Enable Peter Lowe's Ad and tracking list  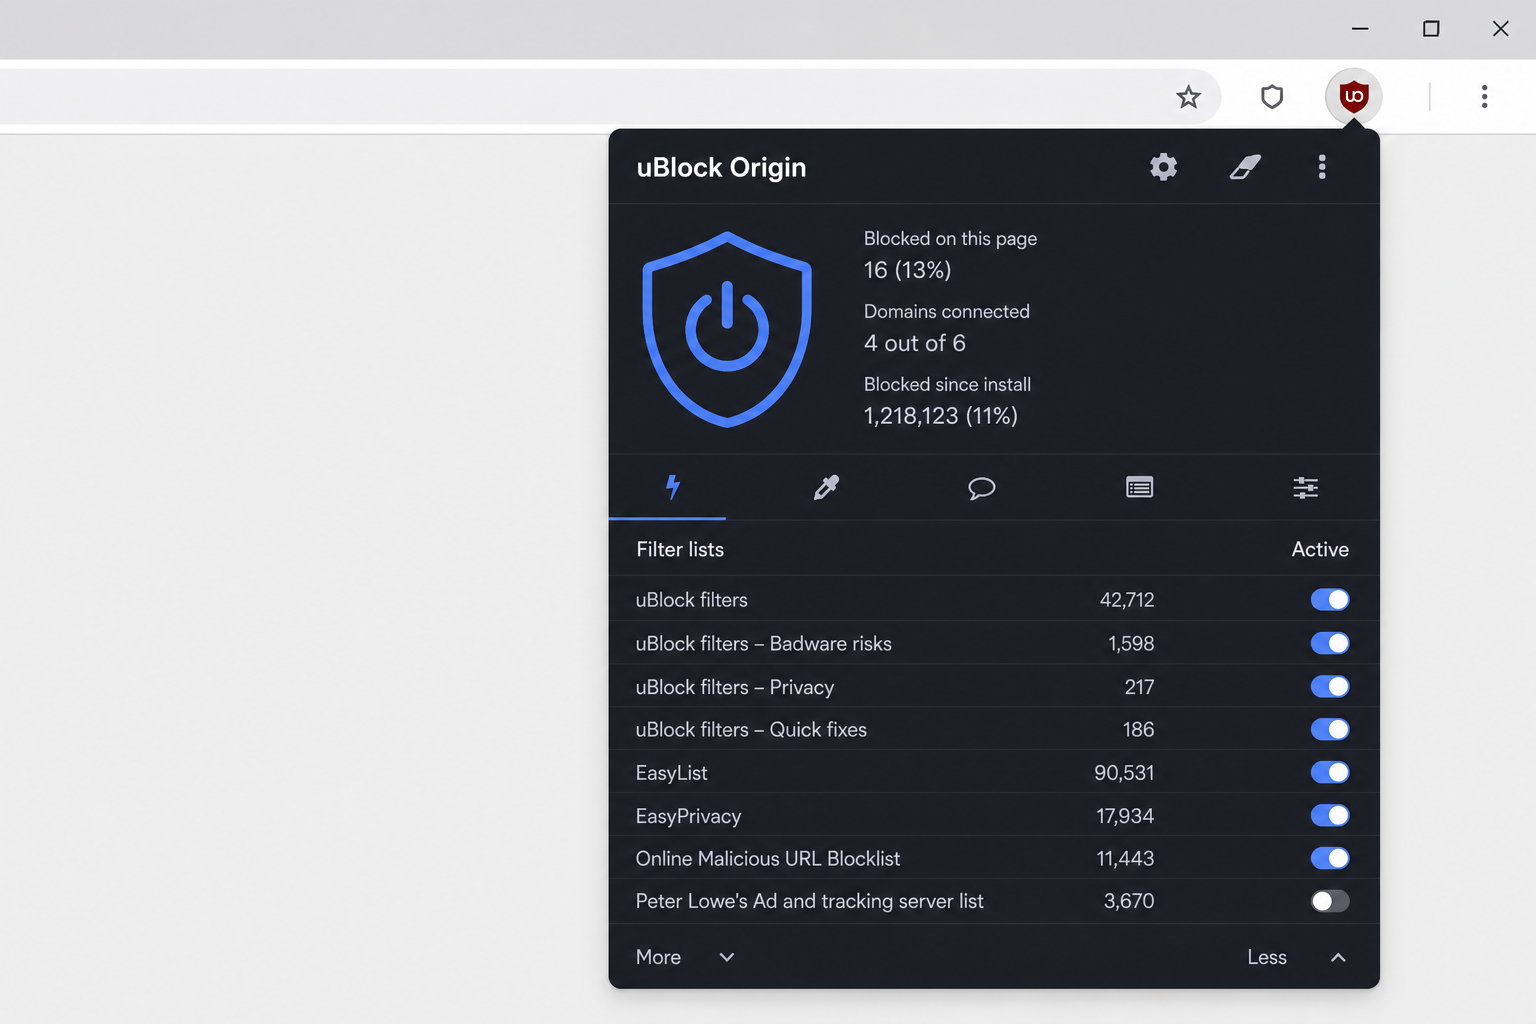1330,901
